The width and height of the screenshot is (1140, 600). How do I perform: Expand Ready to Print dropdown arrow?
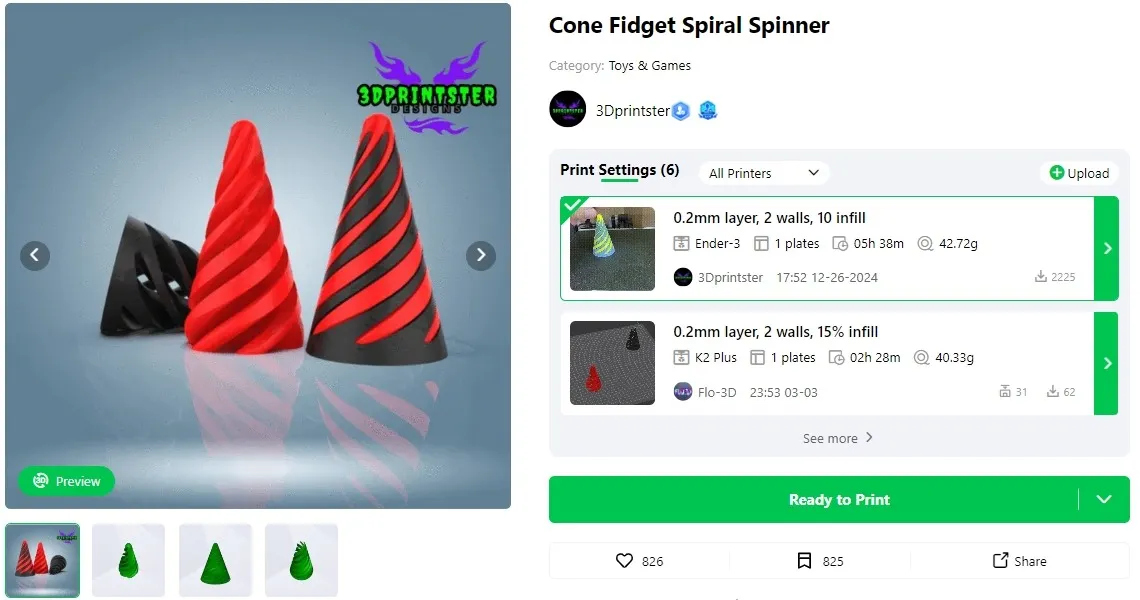tap(1104, 500)
